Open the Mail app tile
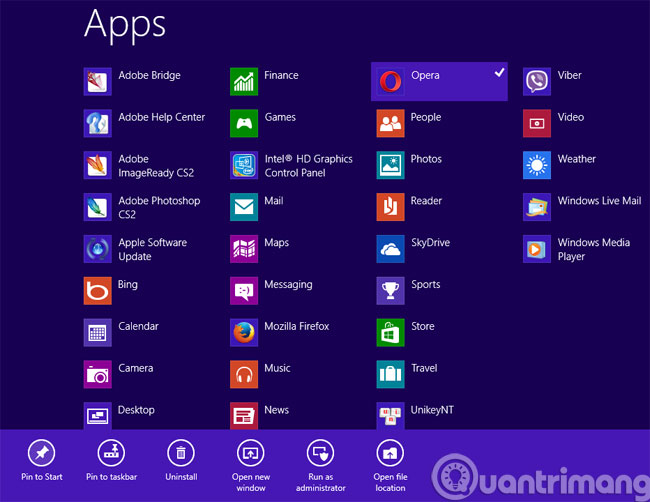 244,207
